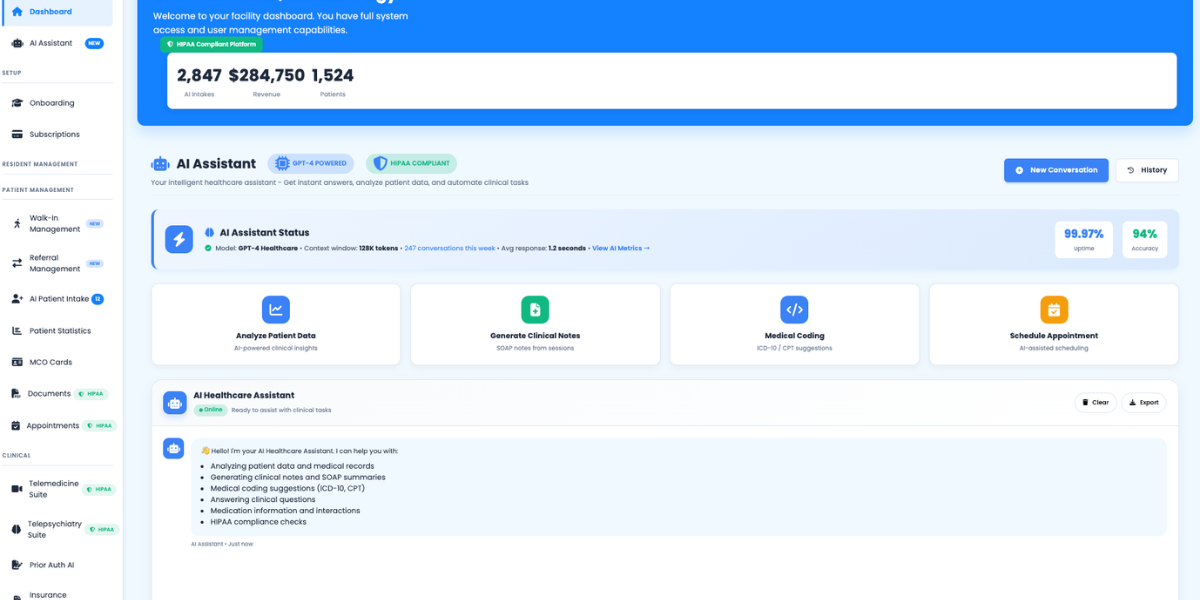Select the MCO Cards icon
Viewport: 1200px width, 600px height.
[17, 362]
